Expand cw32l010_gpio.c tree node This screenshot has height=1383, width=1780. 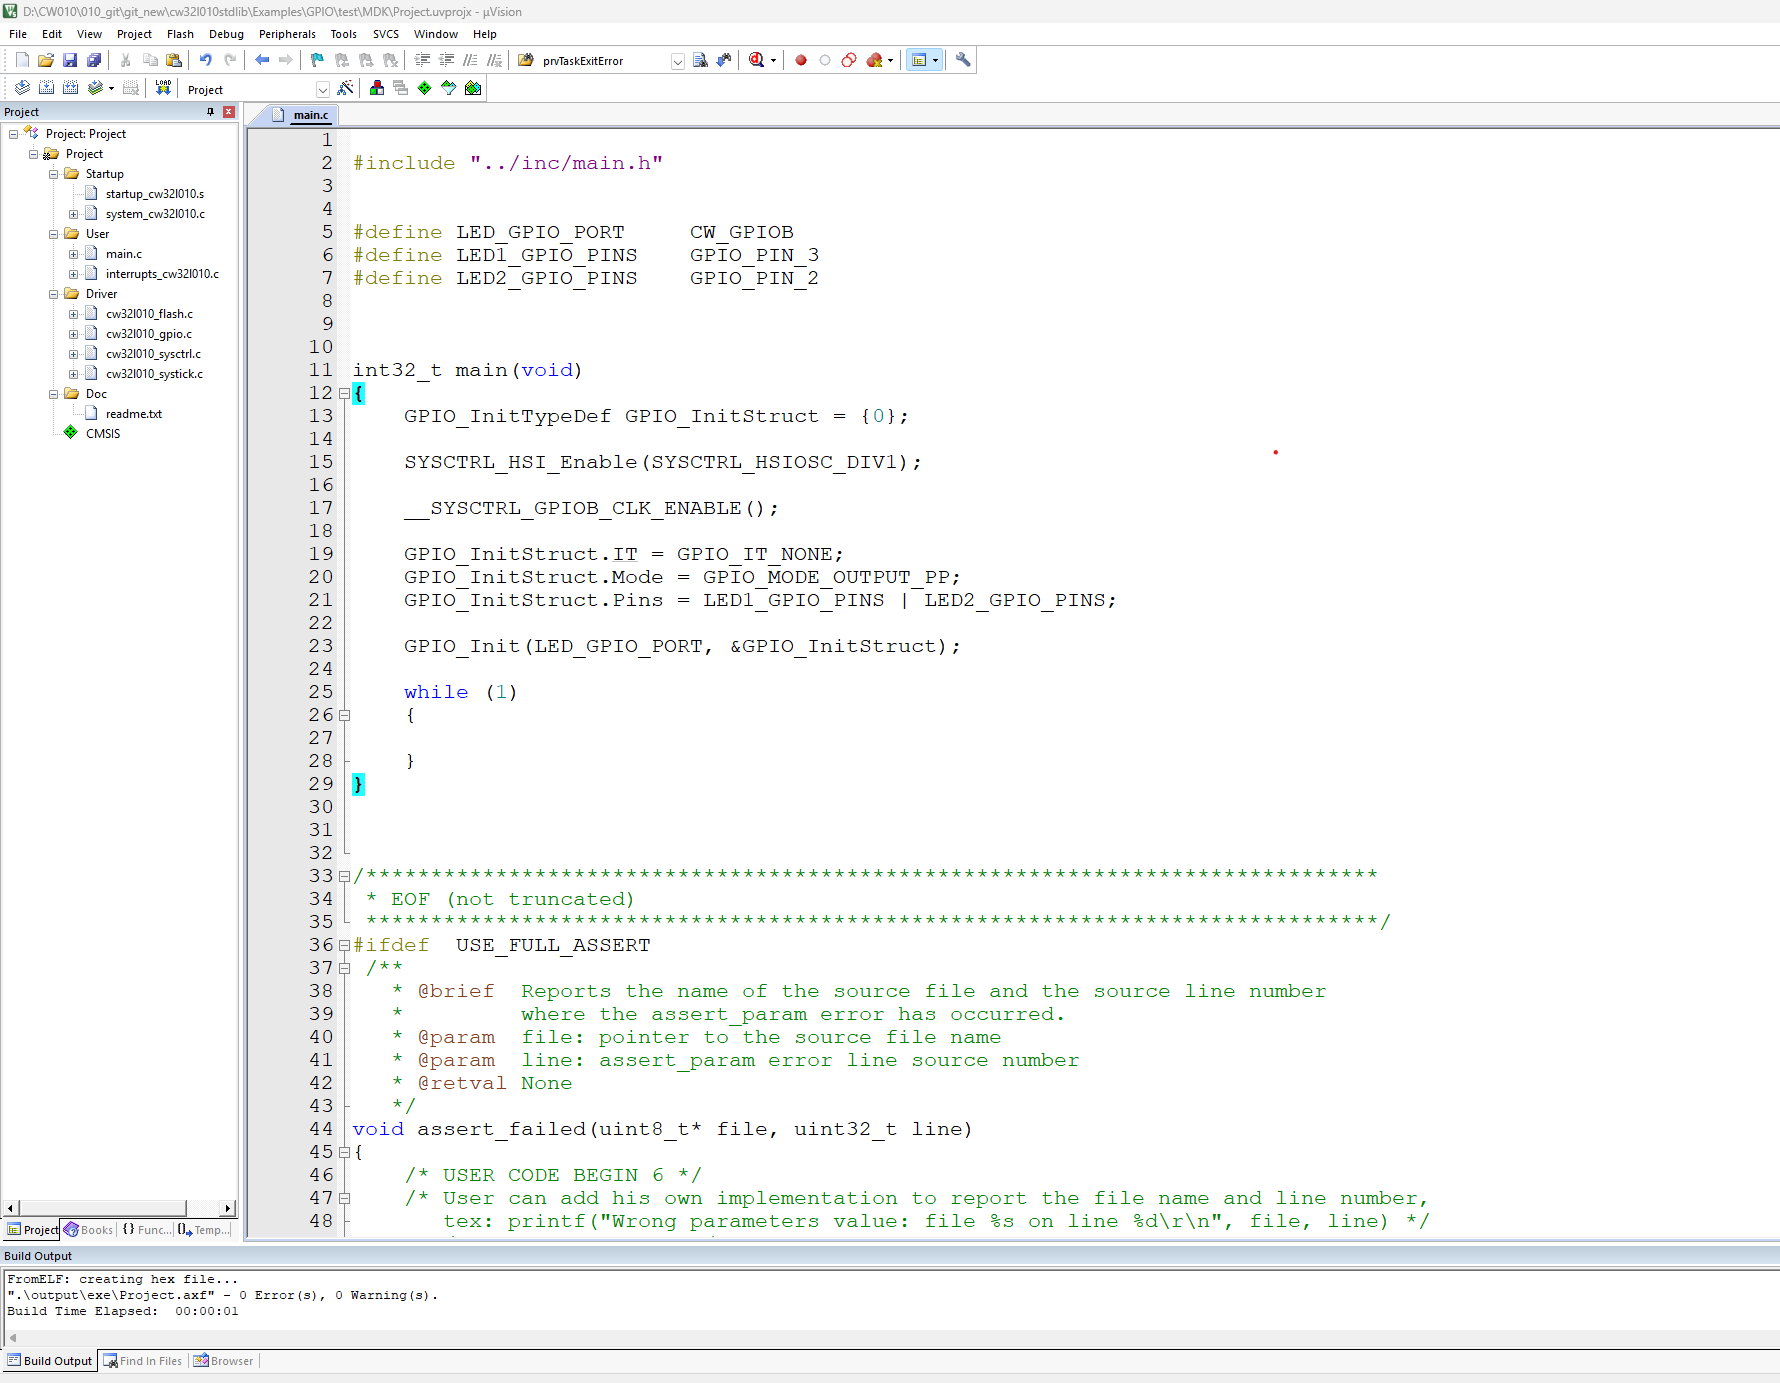coord(73,334)
